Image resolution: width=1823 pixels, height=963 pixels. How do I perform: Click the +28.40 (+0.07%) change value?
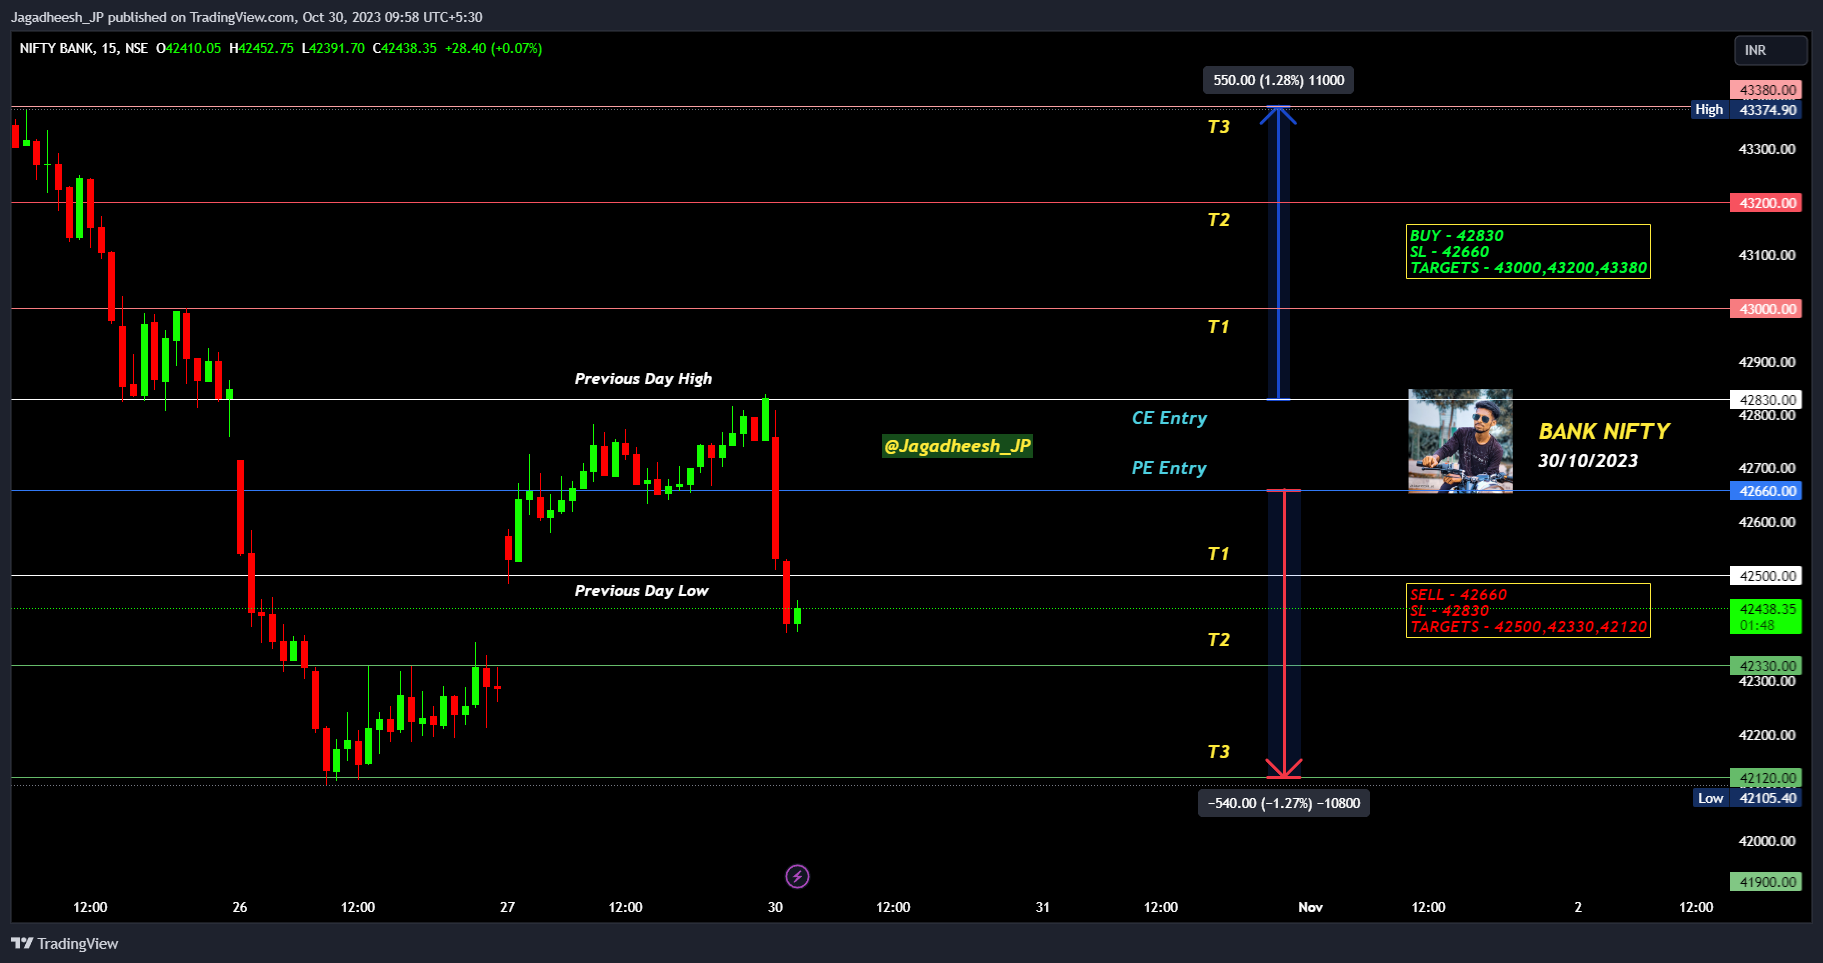[x=493, y=48]
